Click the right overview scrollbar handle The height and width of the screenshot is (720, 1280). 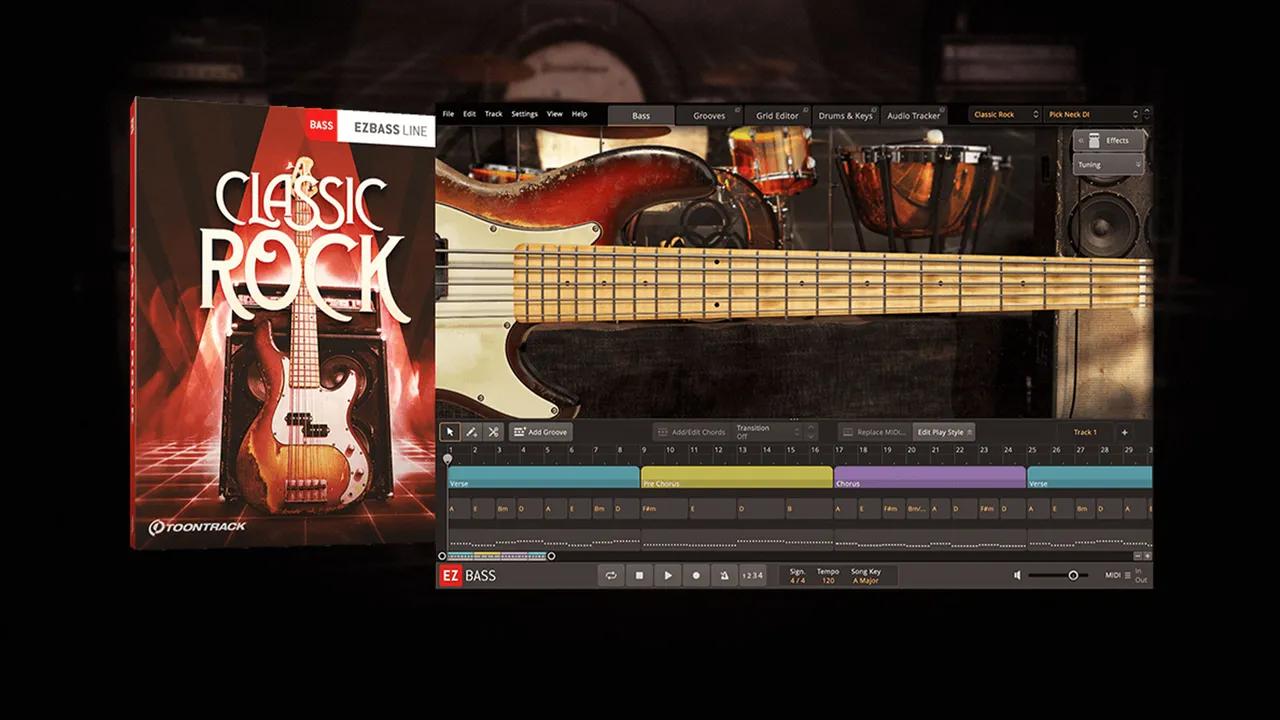[551, 556]
